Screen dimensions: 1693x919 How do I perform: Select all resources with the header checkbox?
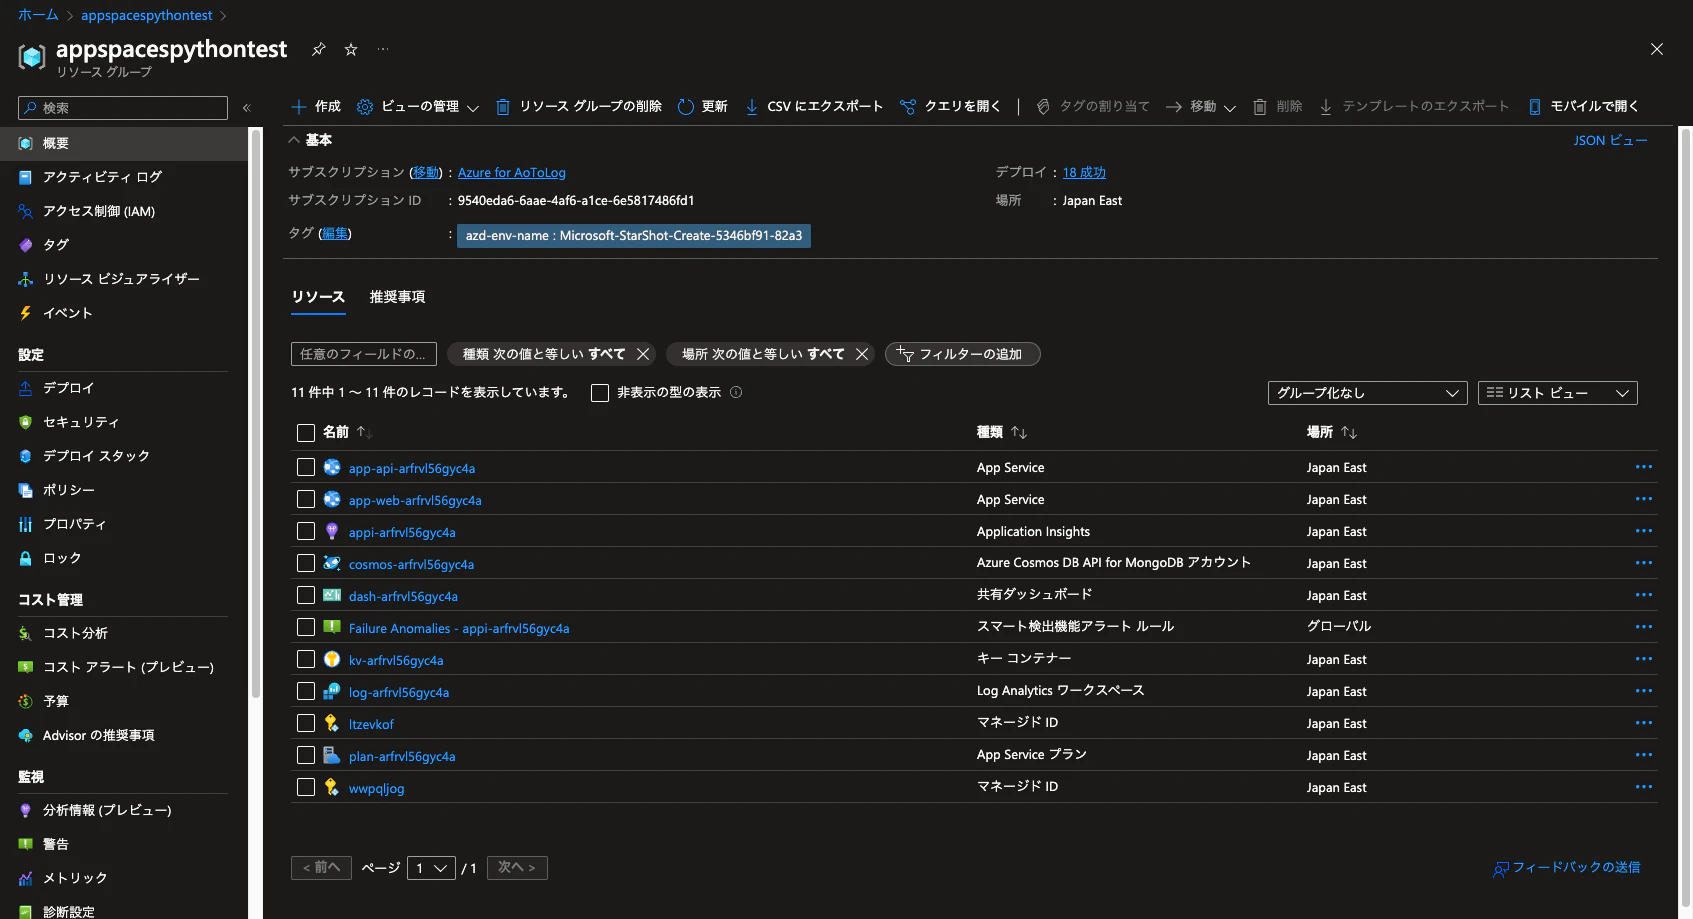(x=306, y=433)
